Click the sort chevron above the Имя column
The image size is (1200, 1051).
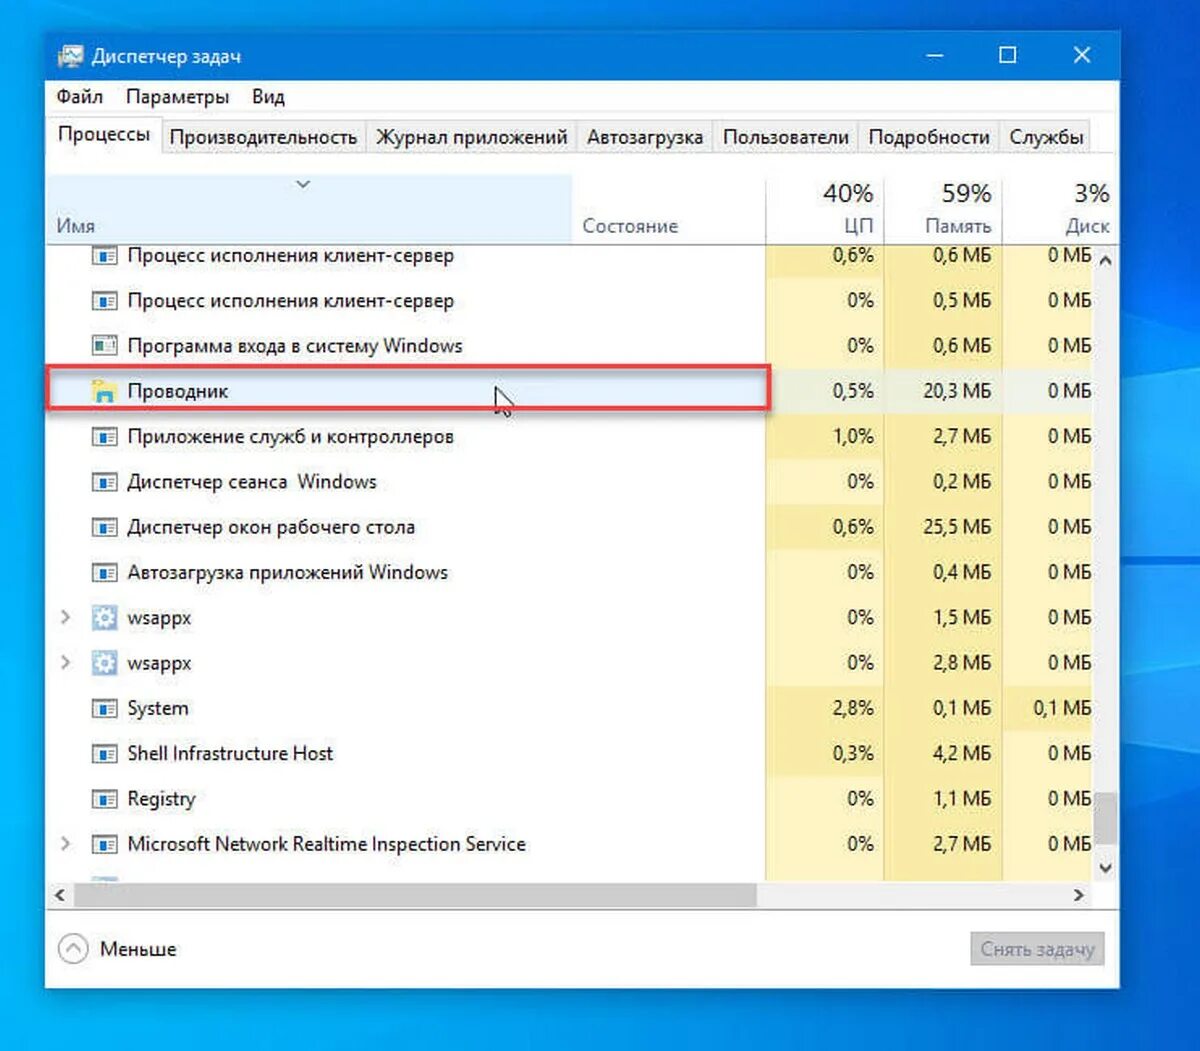(x=303, y=184)
